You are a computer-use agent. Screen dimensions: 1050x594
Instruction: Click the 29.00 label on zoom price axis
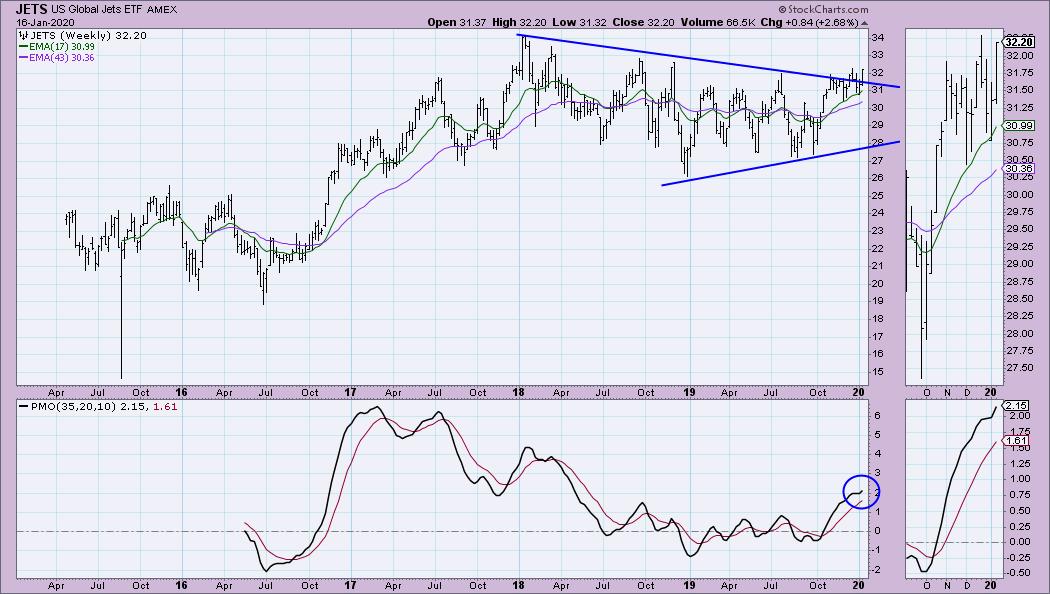pos(1019,264)
